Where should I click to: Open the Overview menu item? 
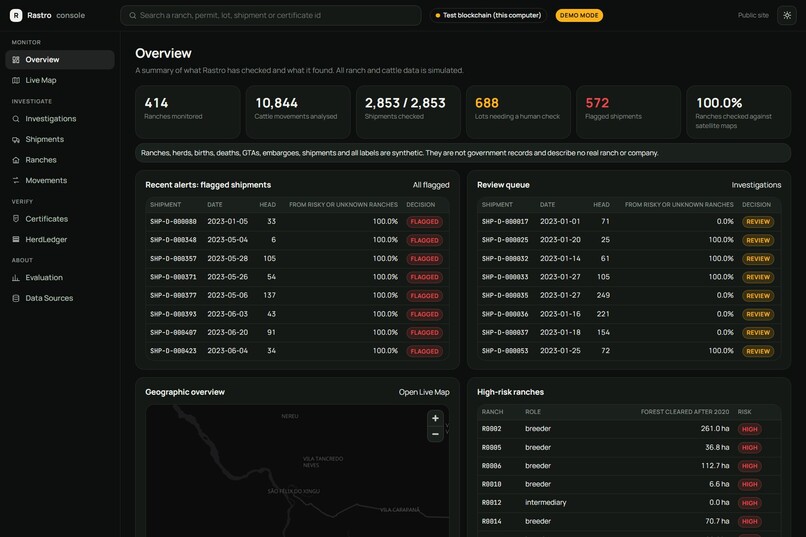pyautogui.click(x=60, y=60)
